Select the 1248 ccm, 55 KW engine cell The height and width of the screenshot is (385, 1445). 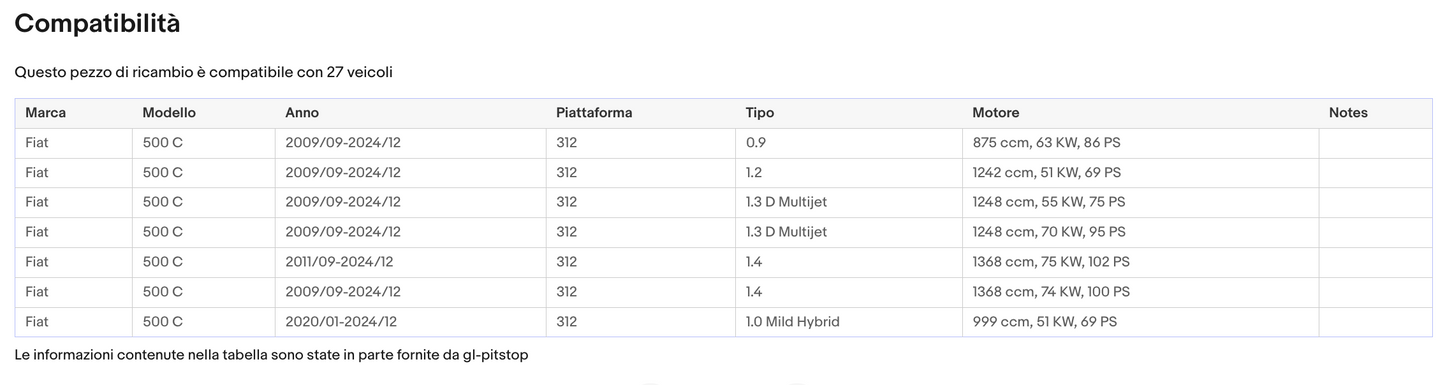pos(1140,202)
